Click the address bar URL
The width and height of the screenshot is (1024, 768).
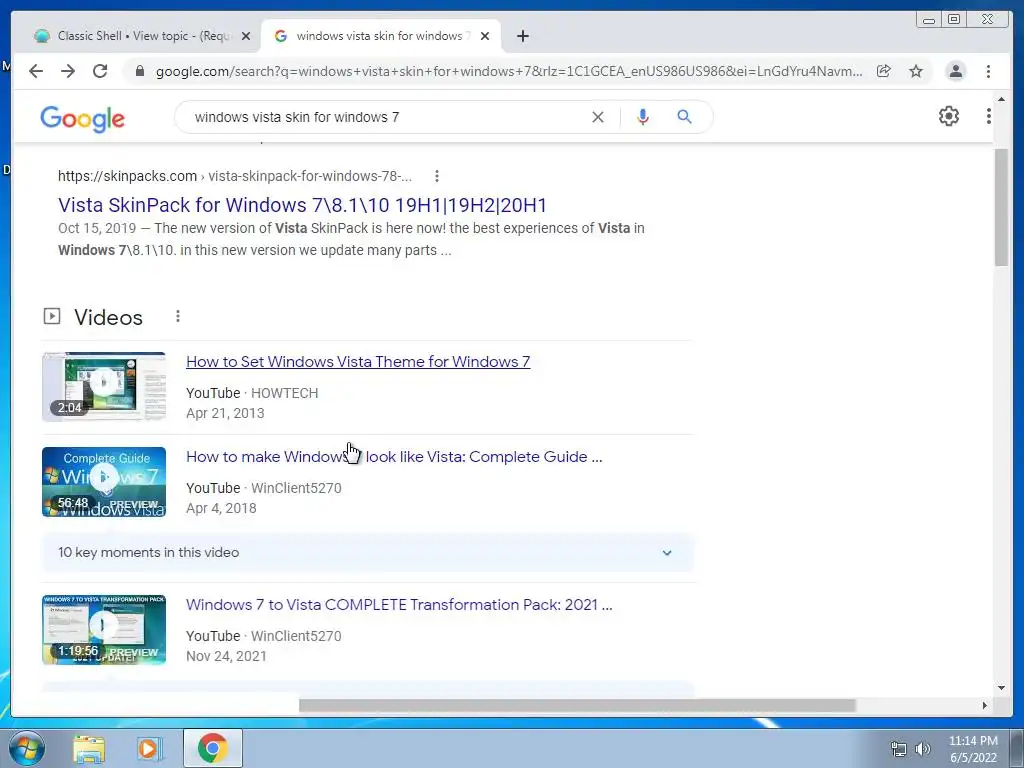coord(509,71)
